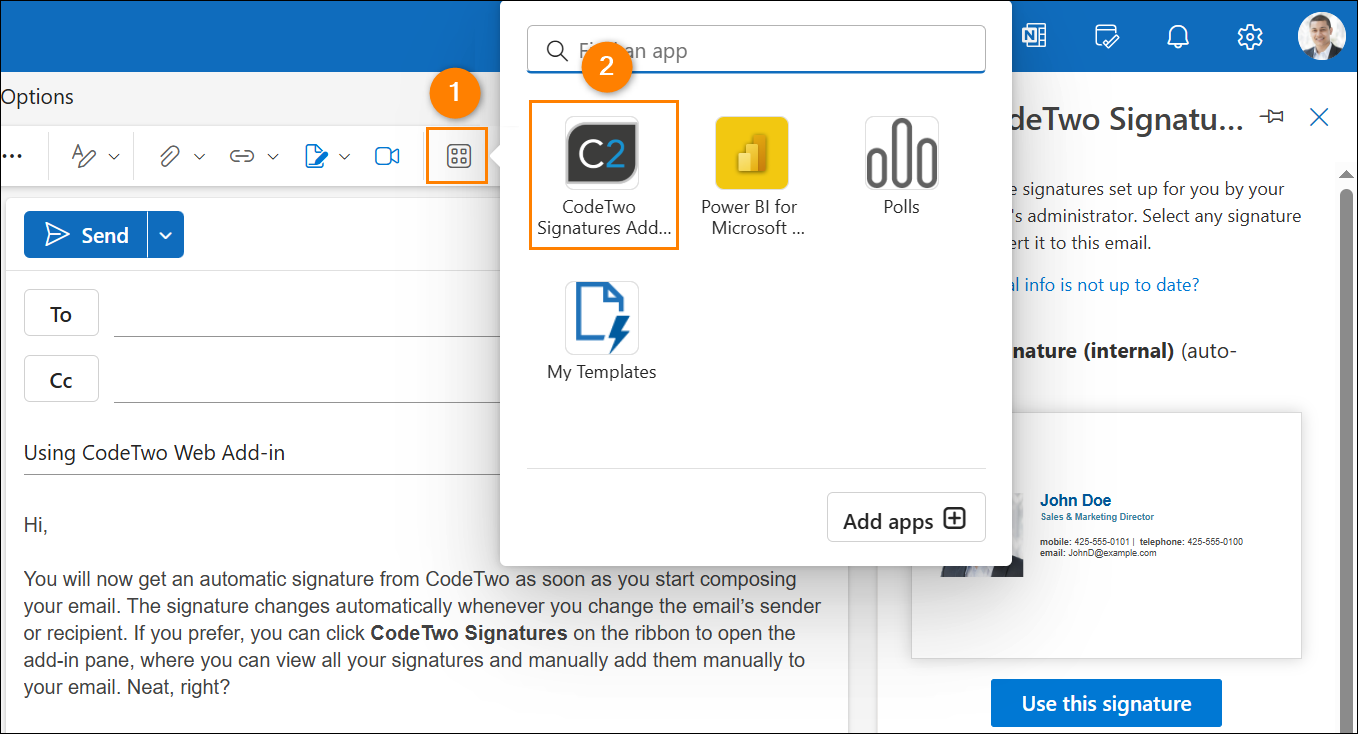Open the Settings gear icon
This screenshot has height=734, width=1358.
click(1250, 37)
